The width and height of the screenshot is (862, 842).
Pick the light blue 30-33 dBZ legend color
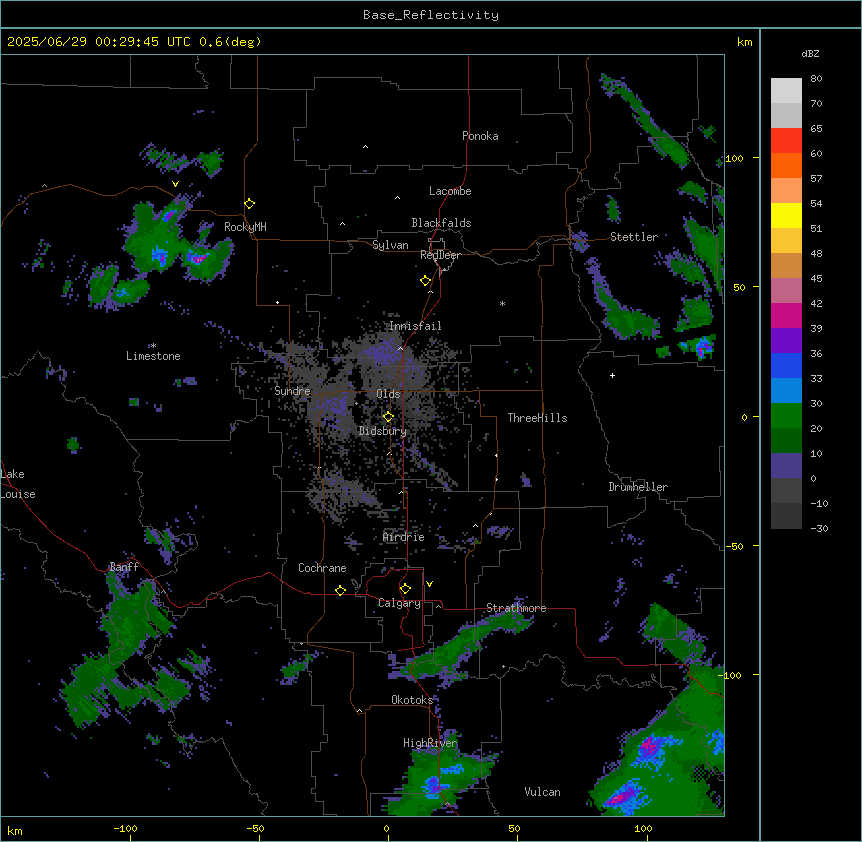click(786, 391)
